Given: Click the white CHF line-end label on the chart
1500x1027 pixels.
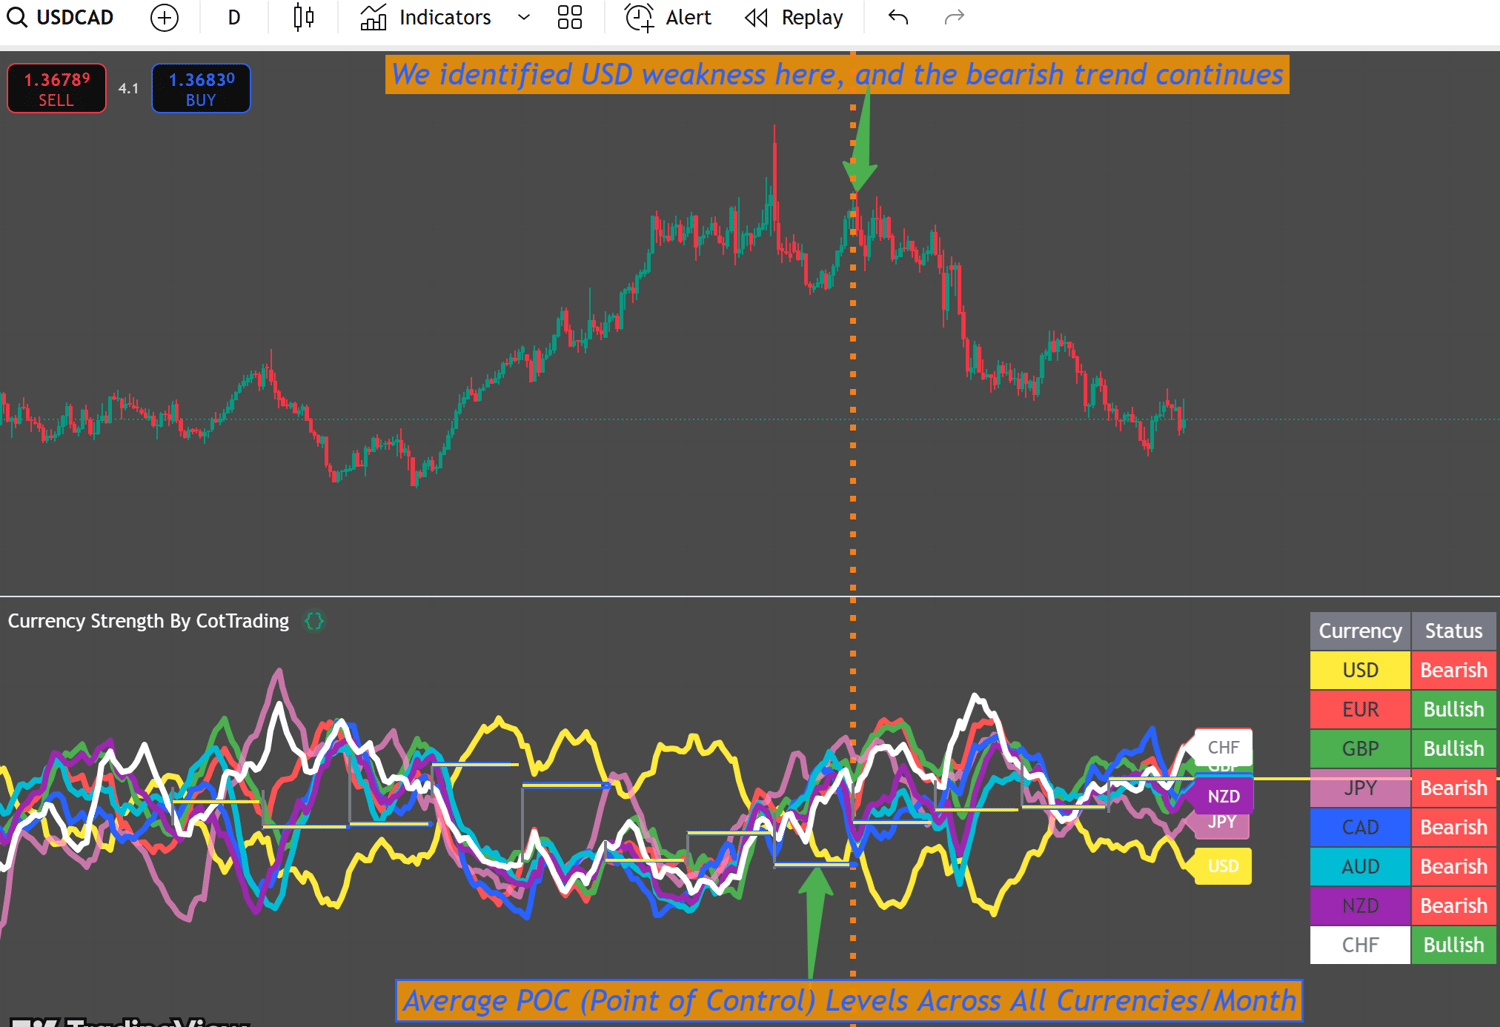Looking at the screenshot, I should tap(1223, 747).
